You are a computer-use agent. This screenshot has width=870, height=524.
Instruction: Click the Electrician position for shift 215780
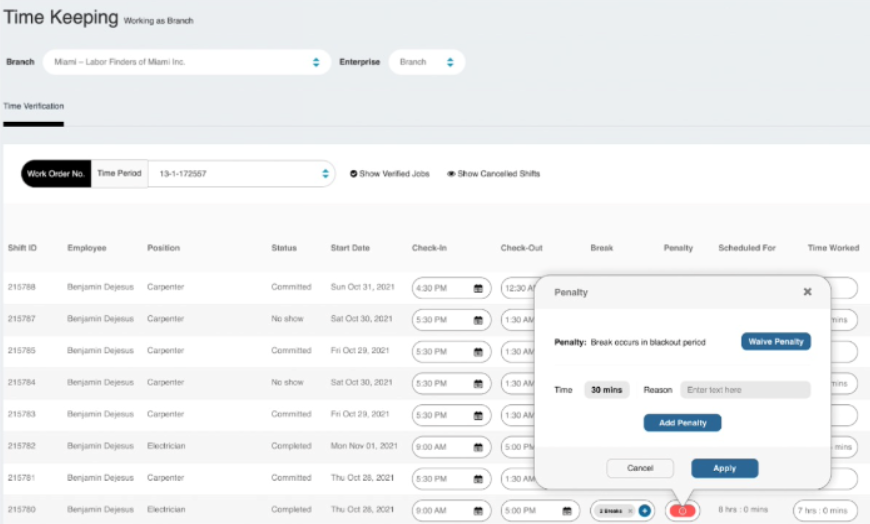pos(166,510)
